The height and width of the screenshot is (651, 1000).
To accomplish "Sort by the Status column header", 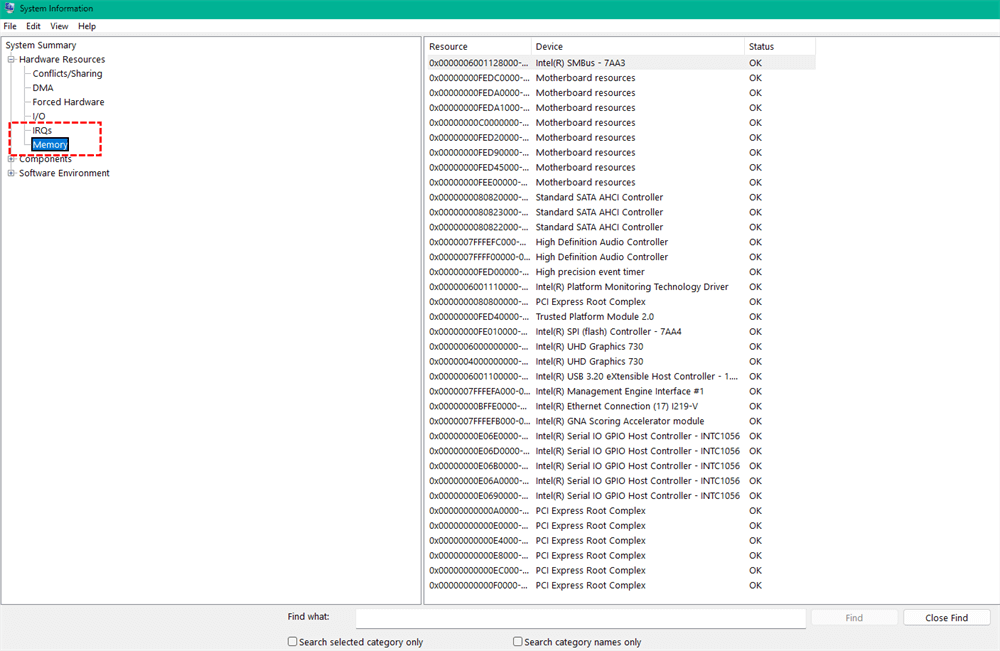I will pos(778,47).
